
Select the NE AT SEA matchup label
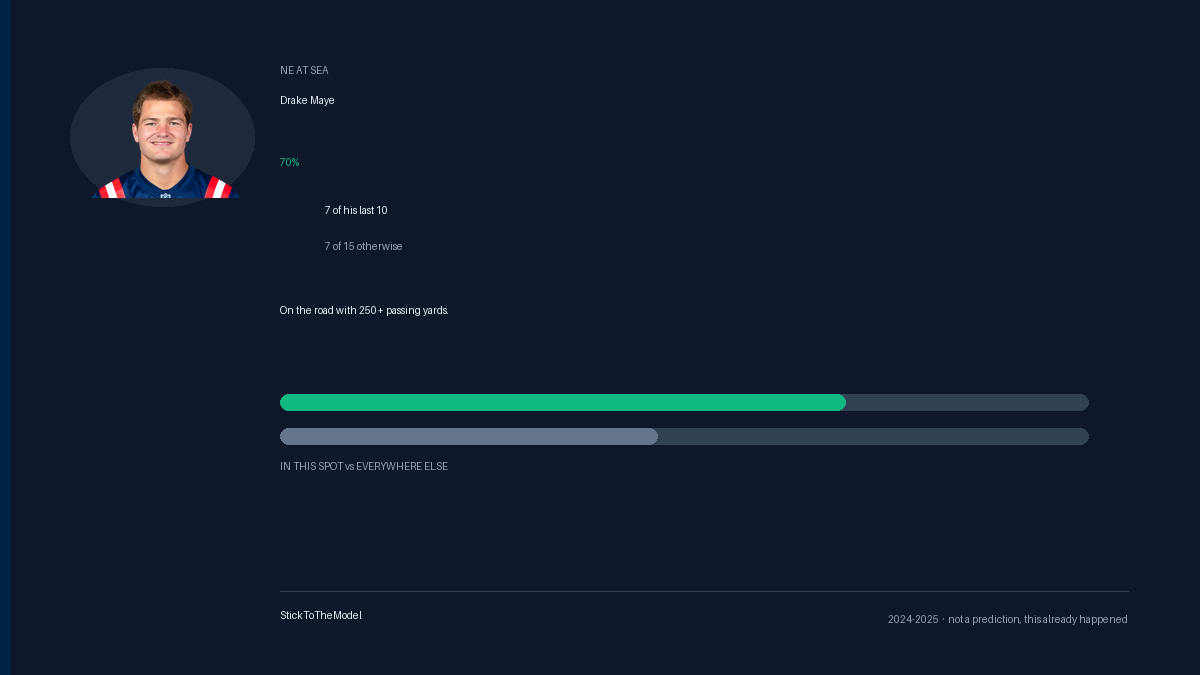(304, 70)
